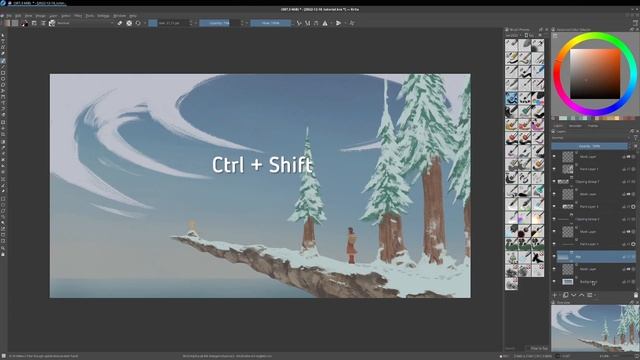This screenshot has width=640, height=360.
Task: Toggle Preserve Alpha in the top toolbar
Action: (129, 23)
